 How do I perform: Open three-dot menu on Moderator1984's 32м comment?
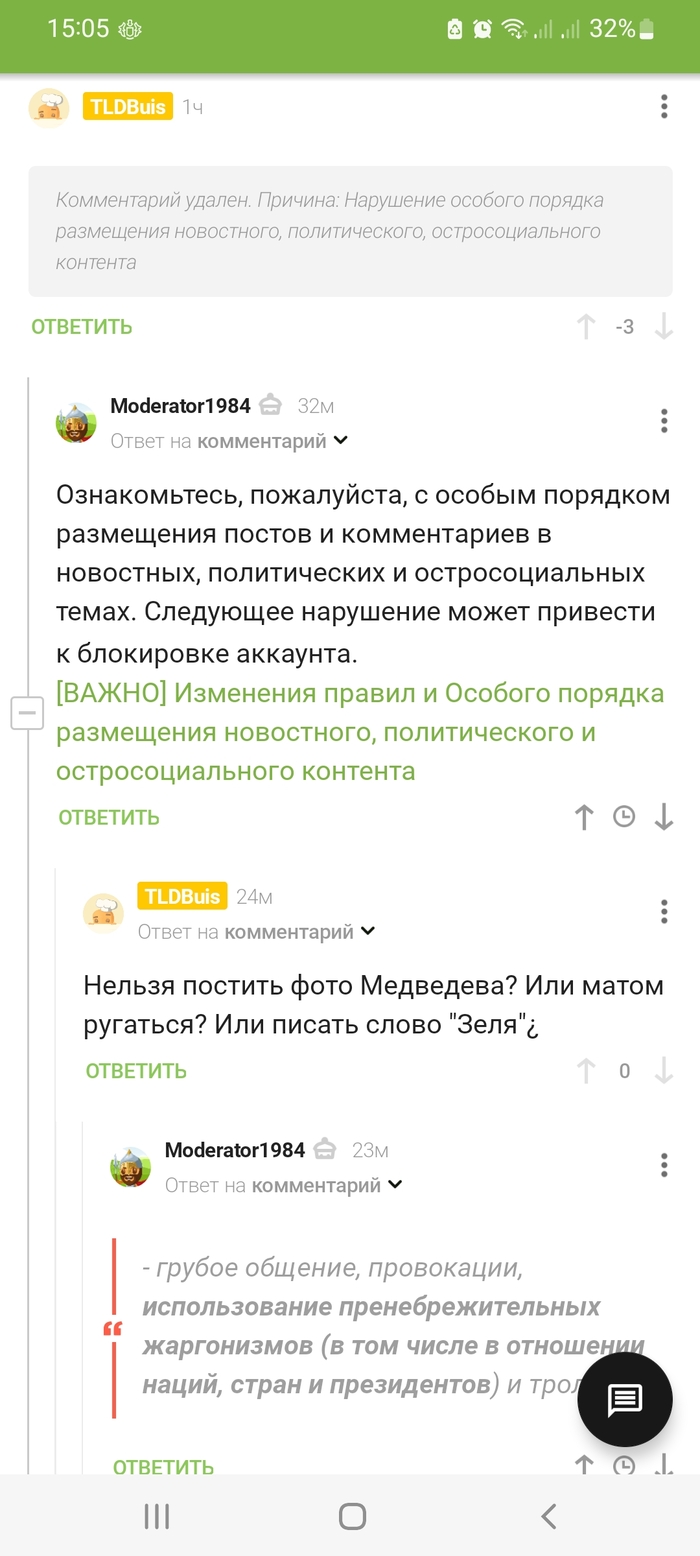(x=664, y=421)
